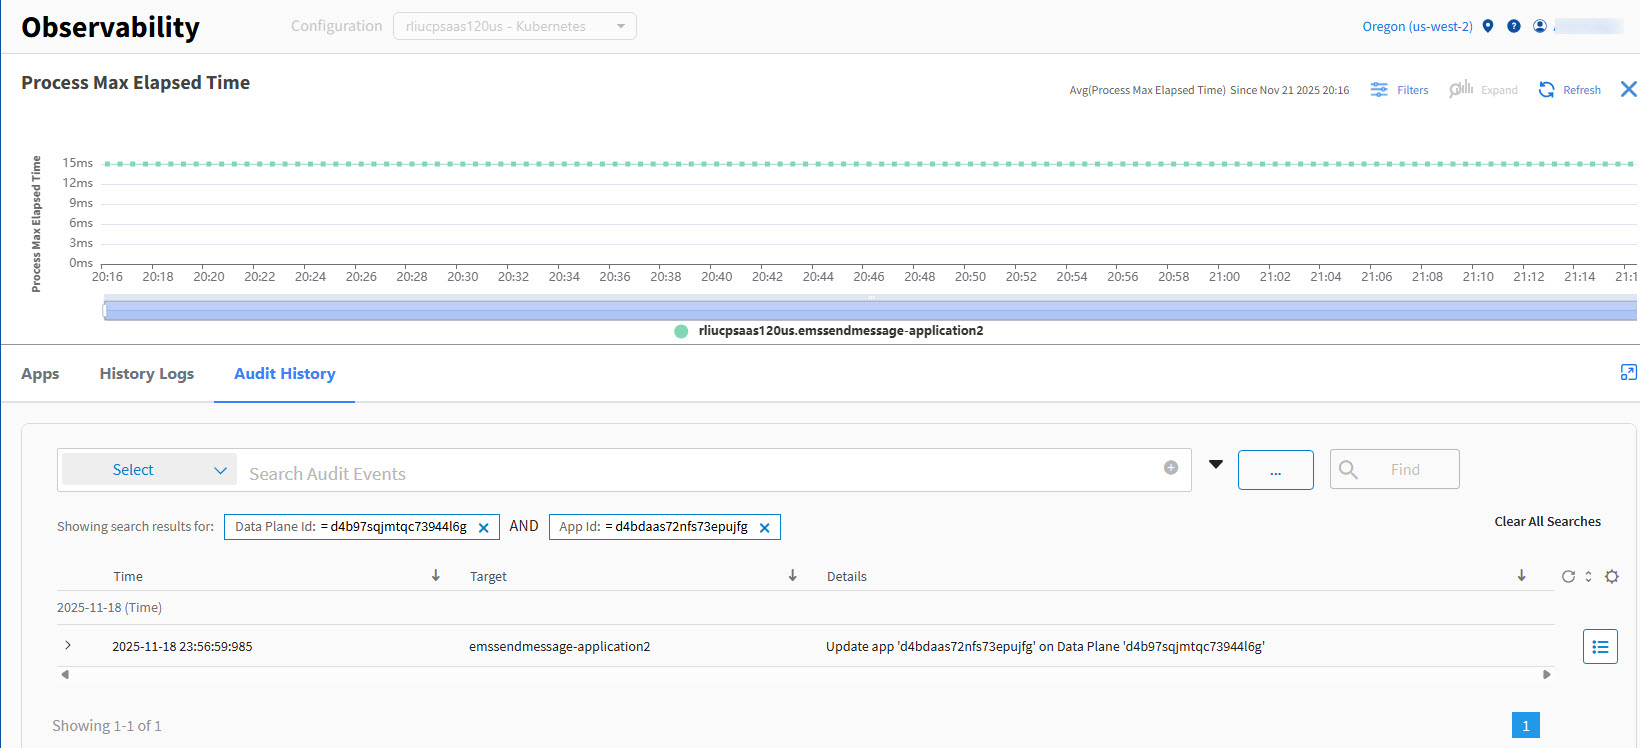The image size is (1640, 748).
Task: Switch to the History Logs tab
Action: coord(147,374)
